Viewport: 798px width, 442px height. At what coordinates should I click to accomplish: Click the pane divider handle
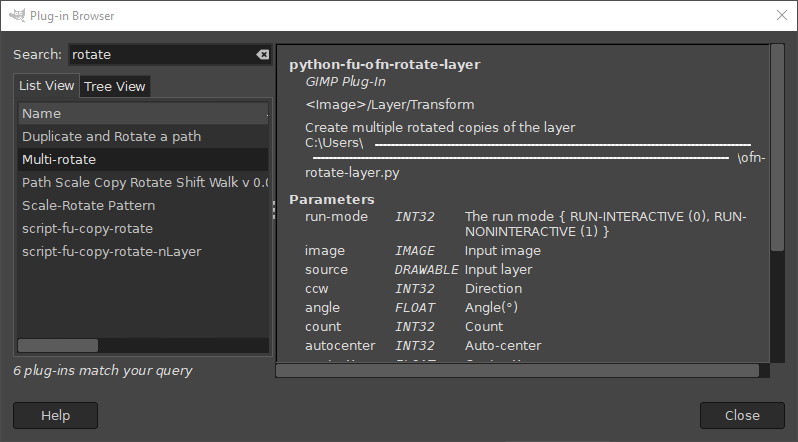273,209
